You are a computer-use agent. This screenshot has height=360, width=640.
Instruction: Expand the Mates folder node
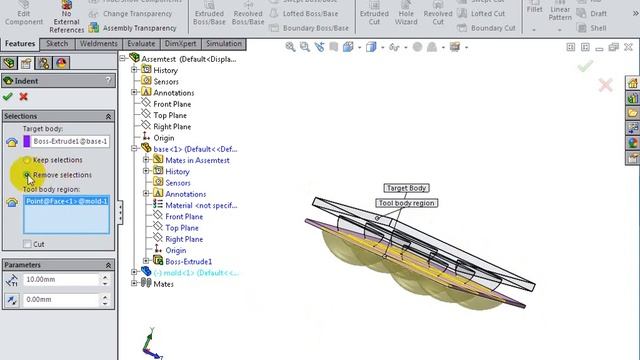tap(134, 283)
